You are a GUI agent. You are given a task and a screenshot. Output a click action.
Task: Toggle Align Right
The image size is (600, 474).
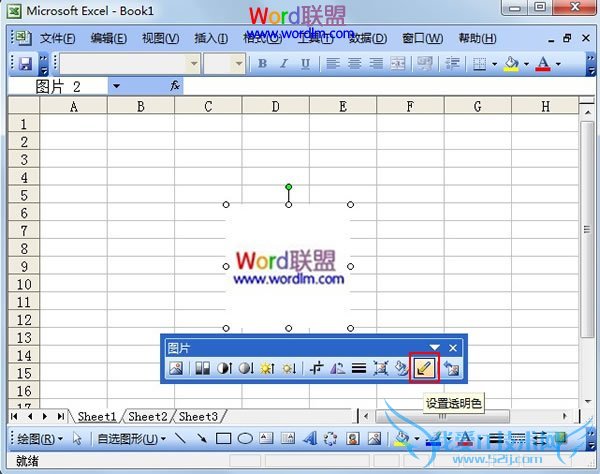tap(376, 64)
